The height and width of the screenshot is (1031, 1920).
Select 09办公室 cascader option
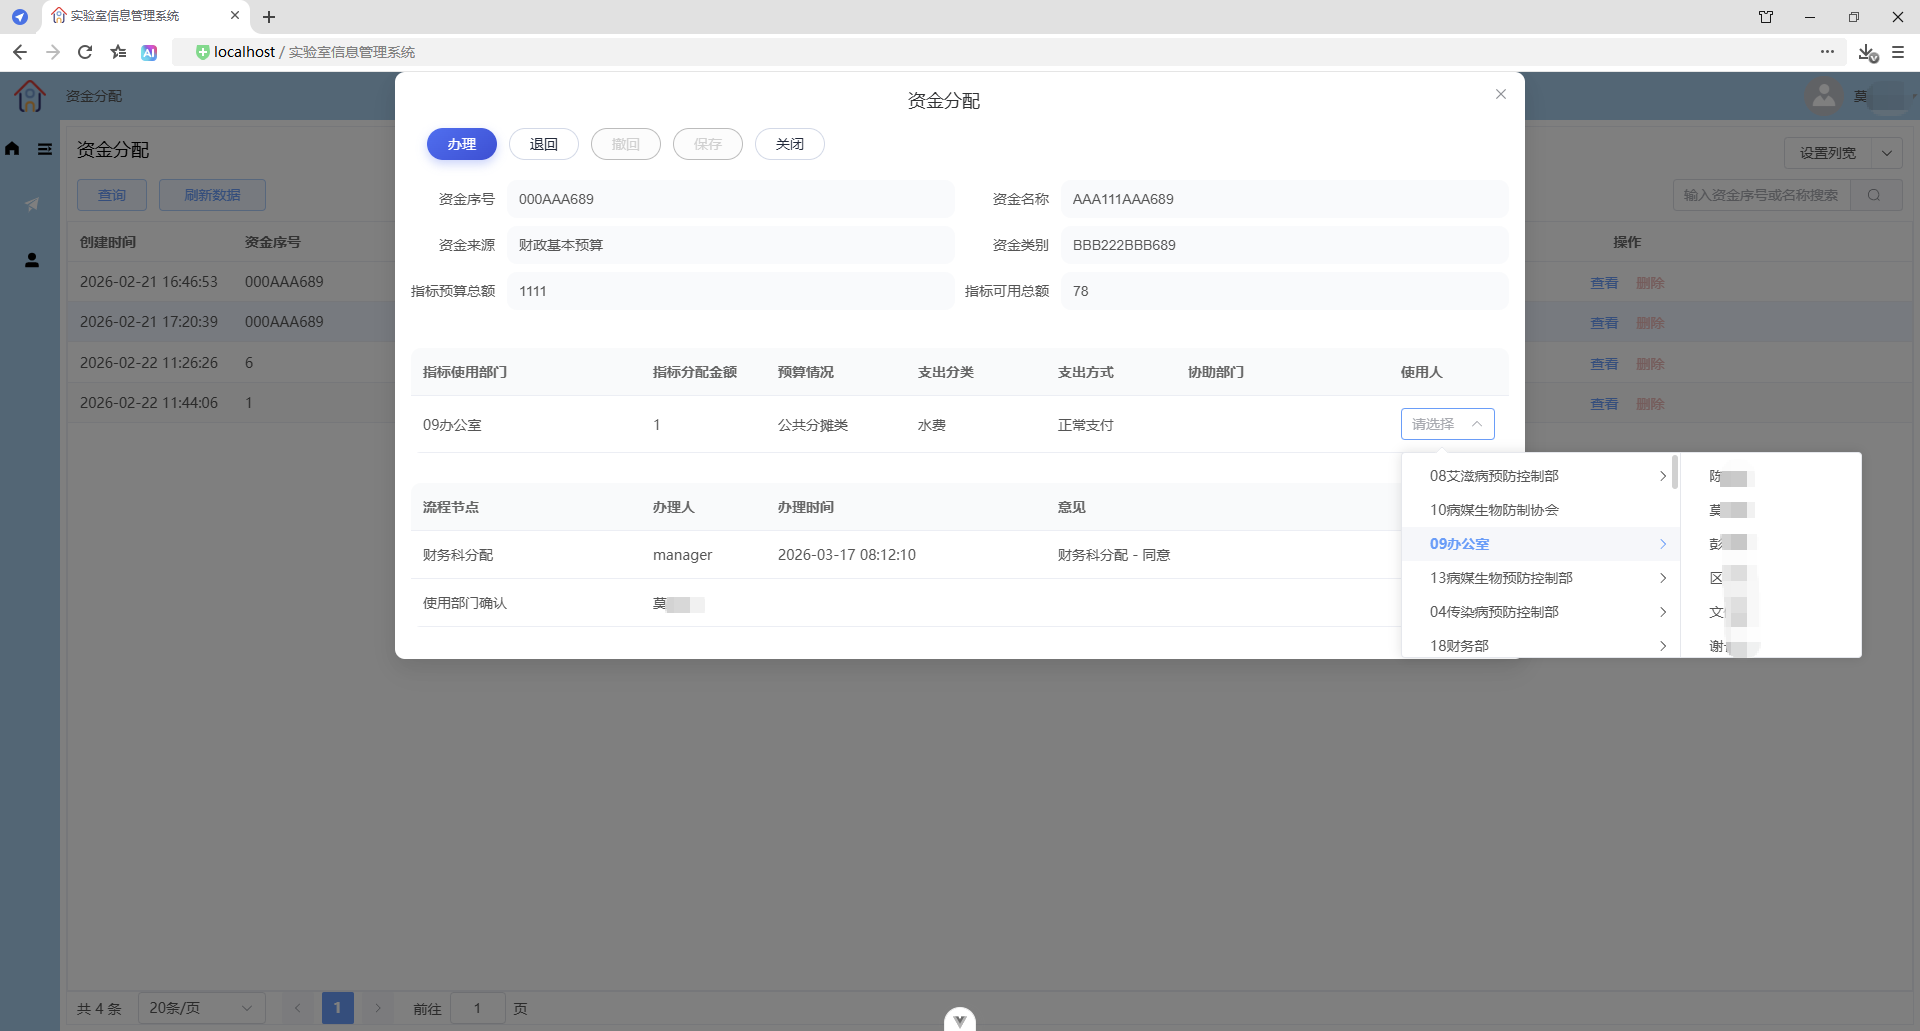click(1541, 544)
